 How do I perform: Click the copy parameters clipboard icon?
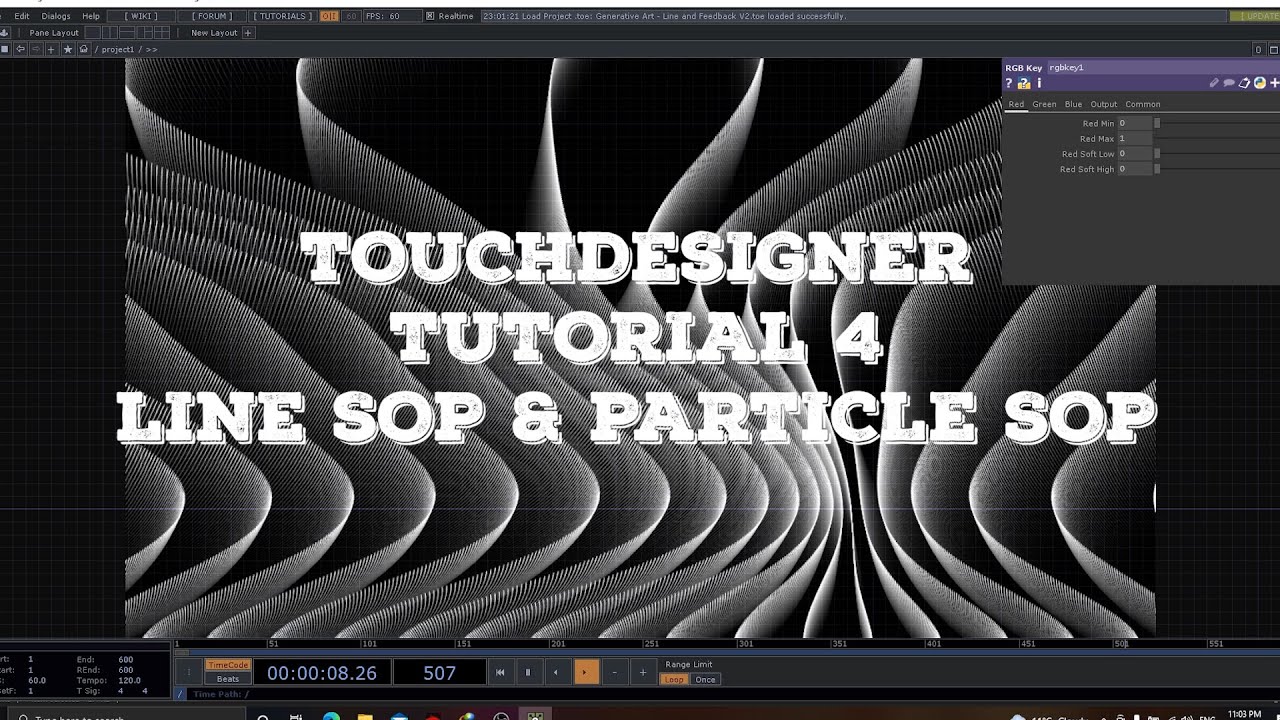click(1244, 83)
